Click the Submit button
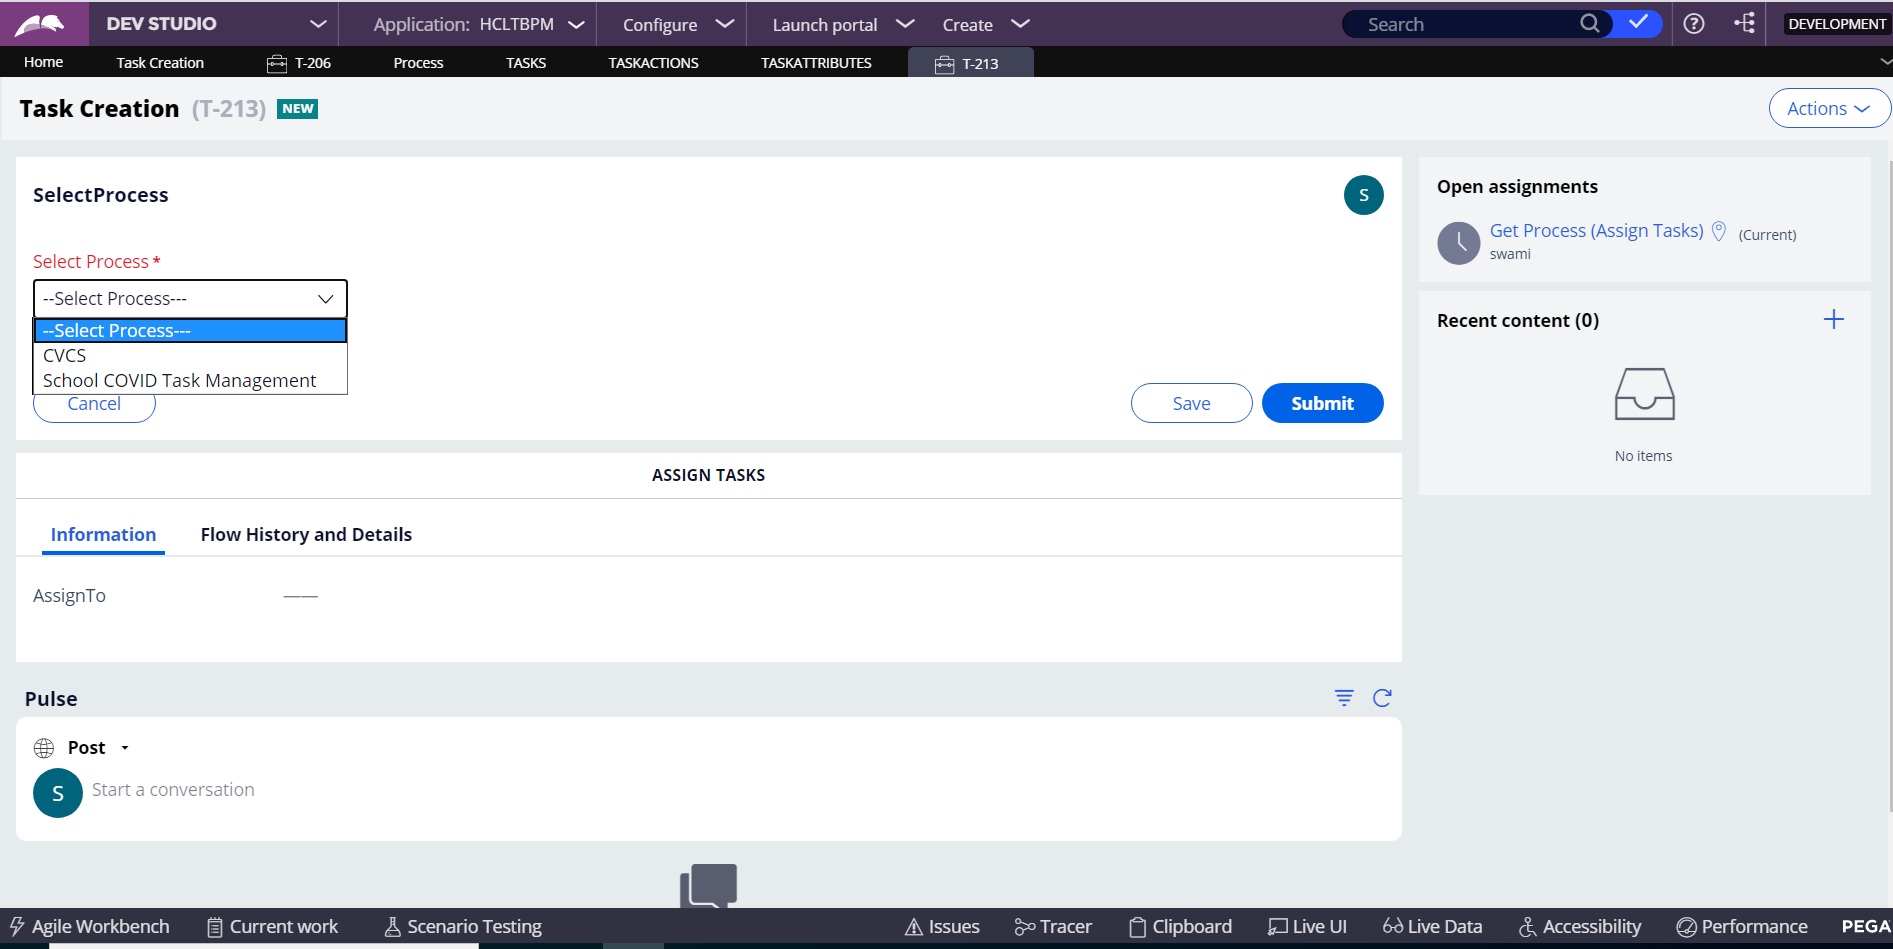Image resolution: width=1893 pixels, height=949 pixels. 1323,403
